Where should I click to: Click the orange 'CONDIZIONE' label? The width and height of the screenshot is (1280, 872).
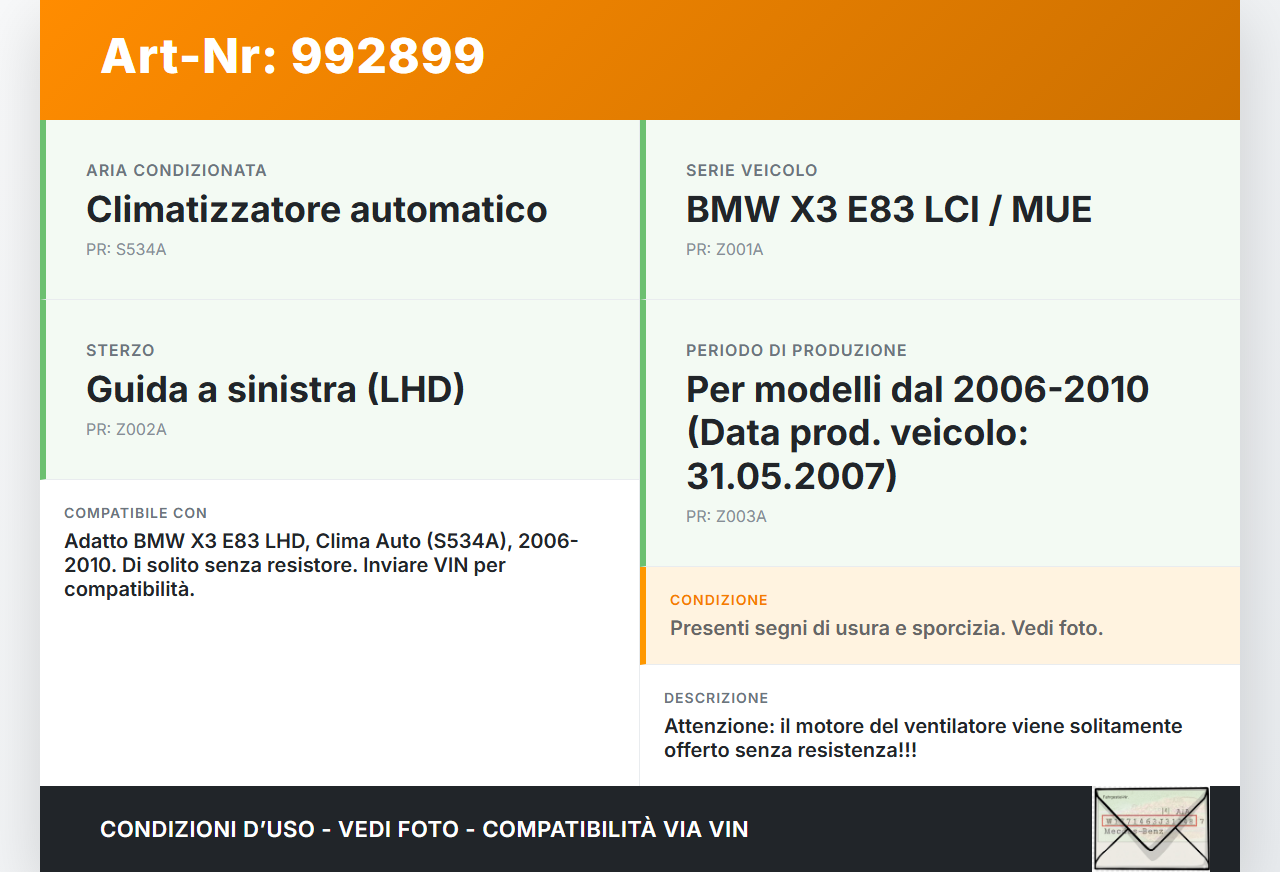click(718, 600)
